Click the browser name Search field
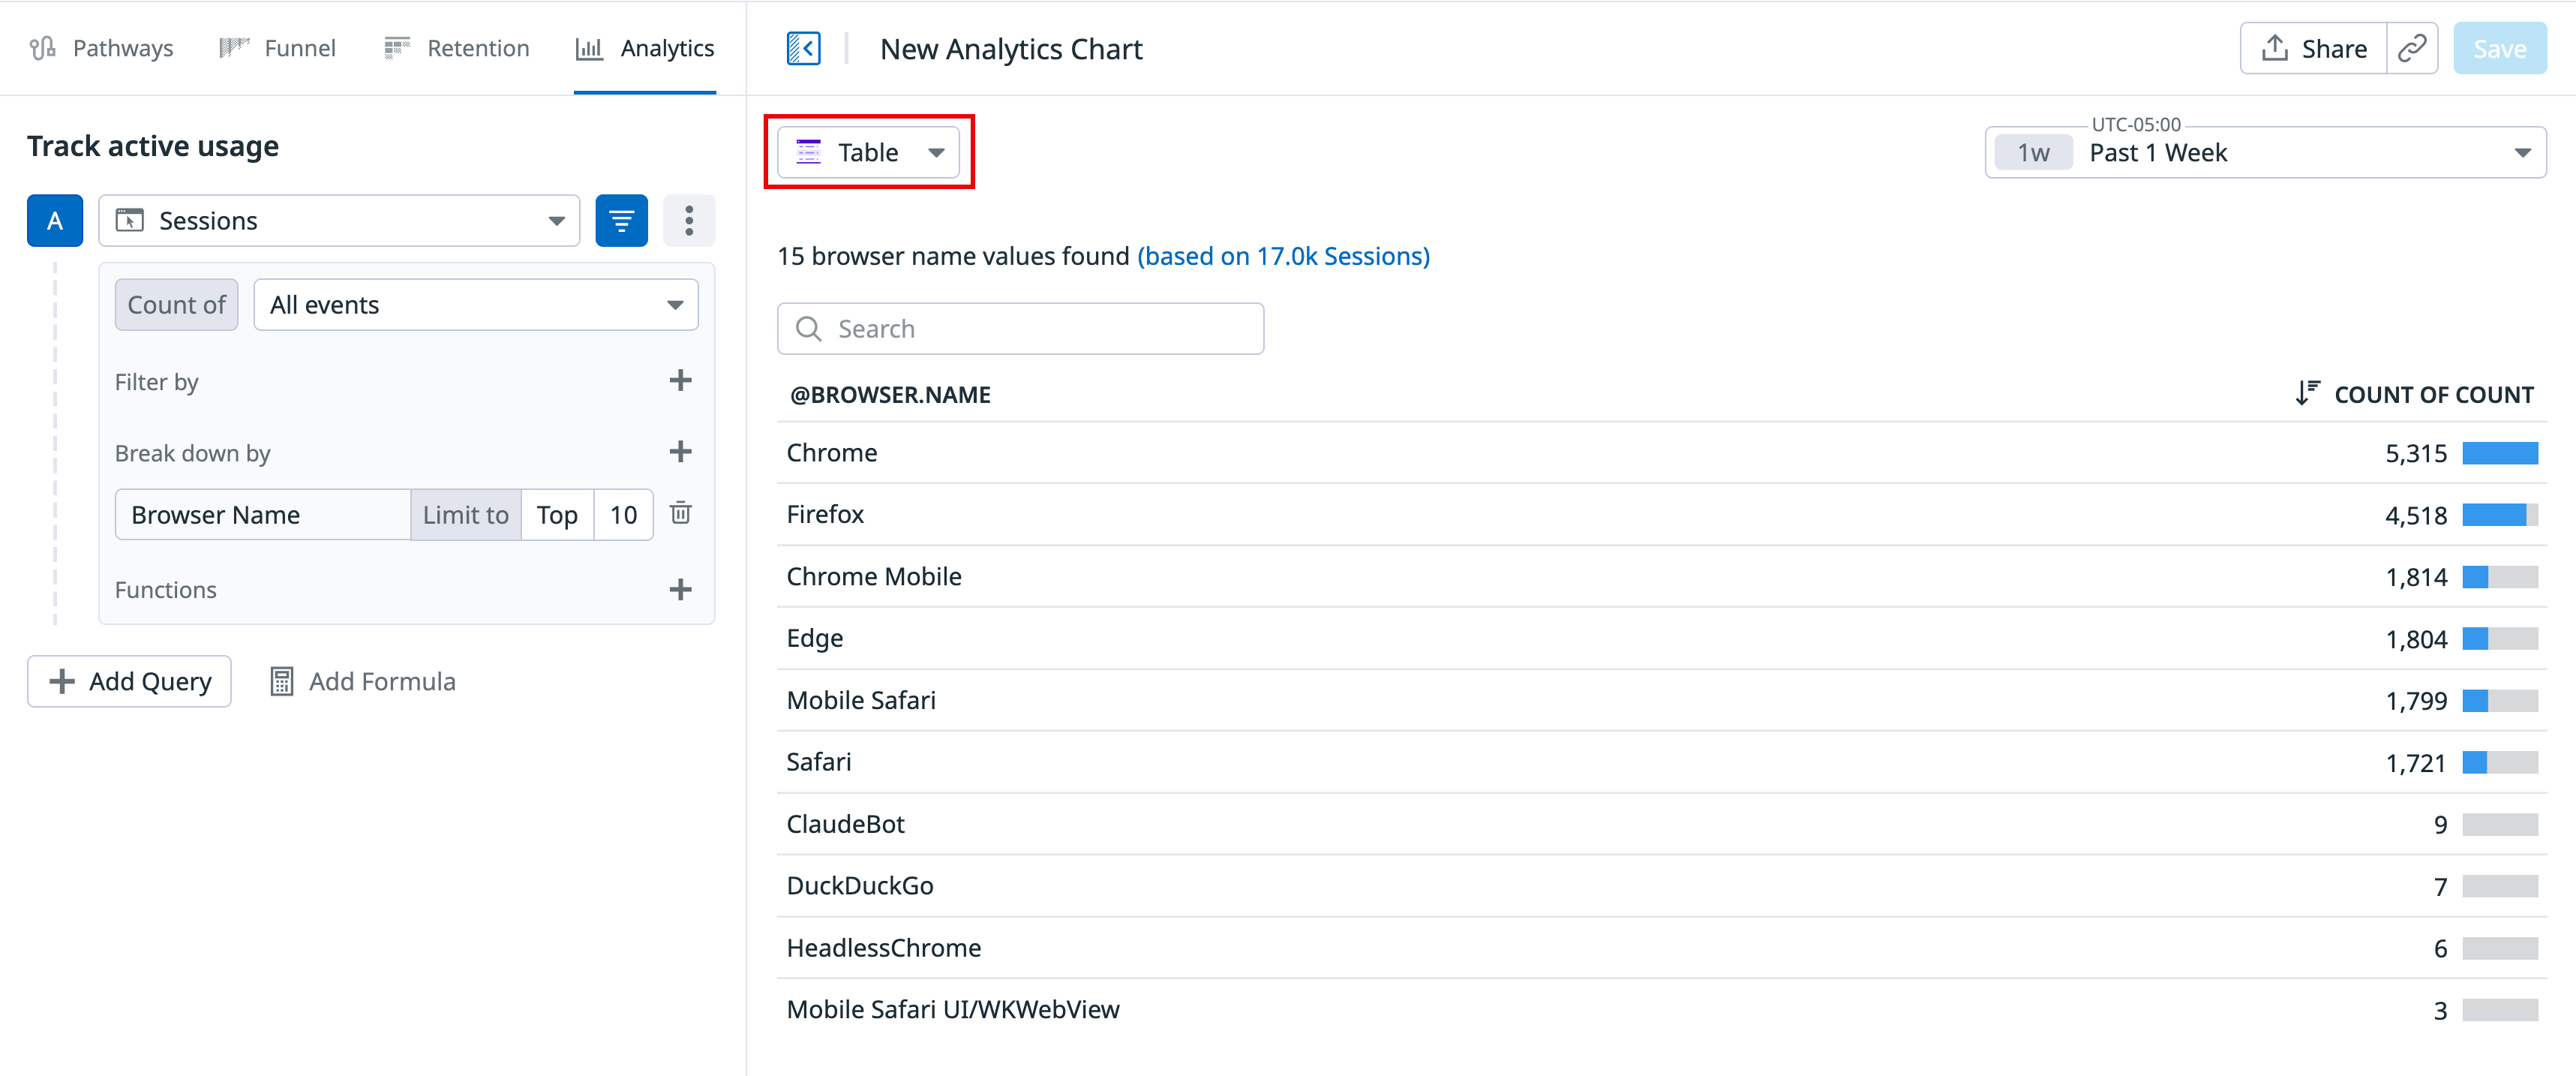 1020,329
